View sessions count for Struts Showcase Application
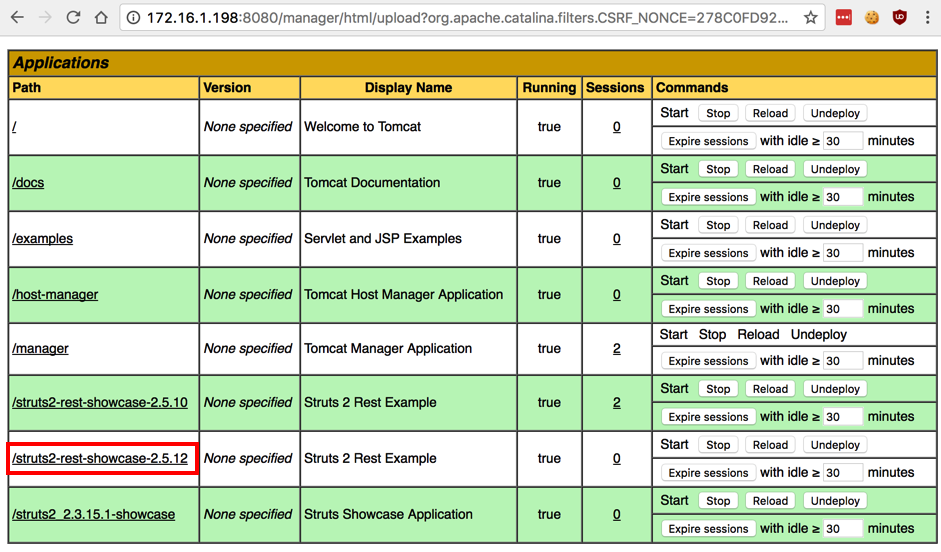The width and height of the screenshot is (941, 552). [616, 514]
